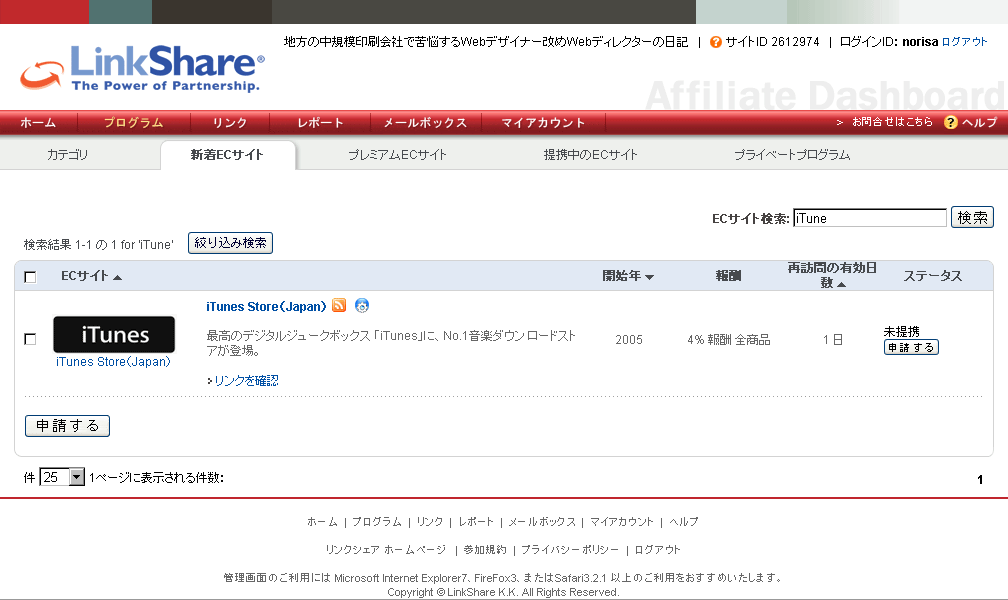Click footer メールボックス link
The height and width of the screenshot is (600, 1008).
click(x=542, y=522)
